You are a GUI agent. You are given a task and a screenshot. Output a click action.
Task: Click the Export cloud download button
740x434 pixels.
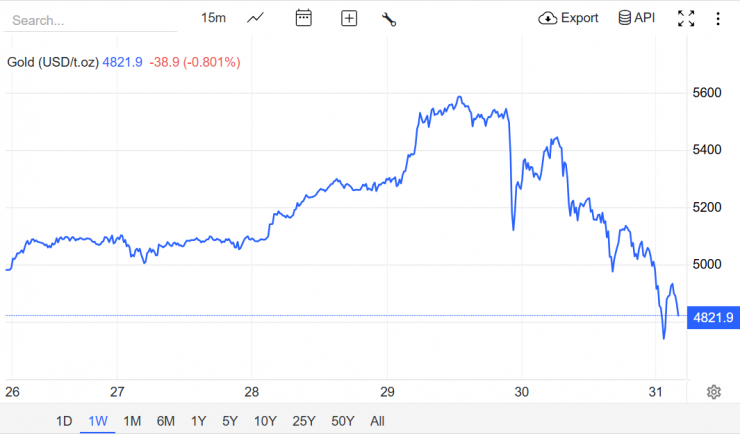click(x=568, y=18)
